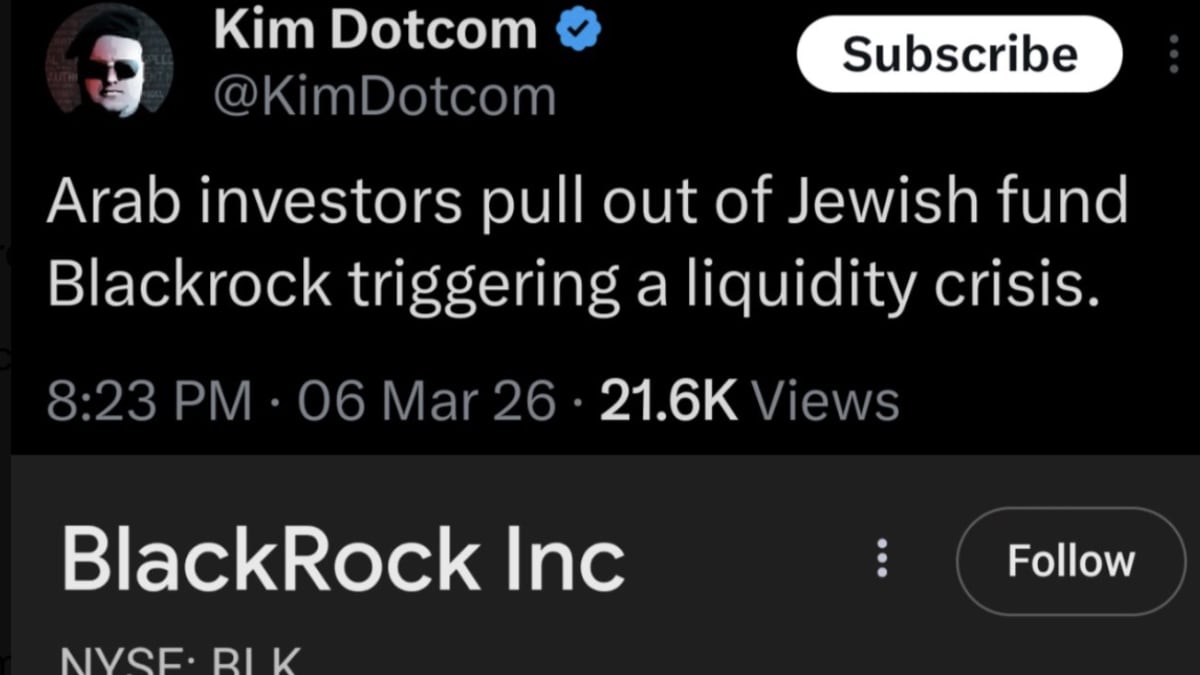The width and height of the screenshot is (1200, 675).
Task: Open the BlackRock Inc heading
Action: (x=343, y=560)
